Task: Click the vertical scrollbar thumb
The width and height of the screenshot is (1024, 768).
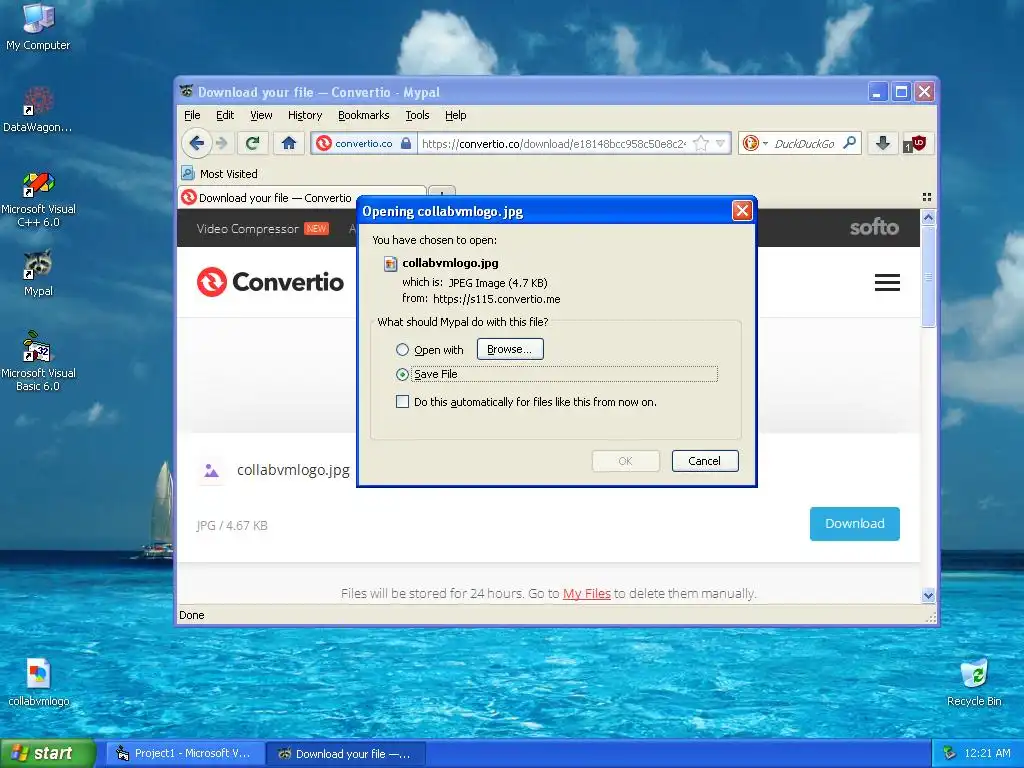Action: [928, 276]
